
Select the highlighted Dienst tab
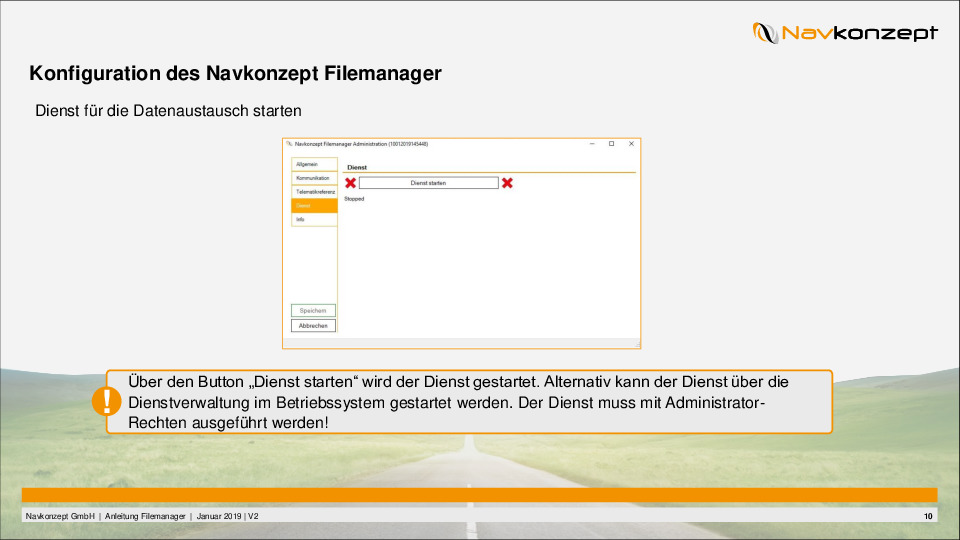(x=314, y=205)
